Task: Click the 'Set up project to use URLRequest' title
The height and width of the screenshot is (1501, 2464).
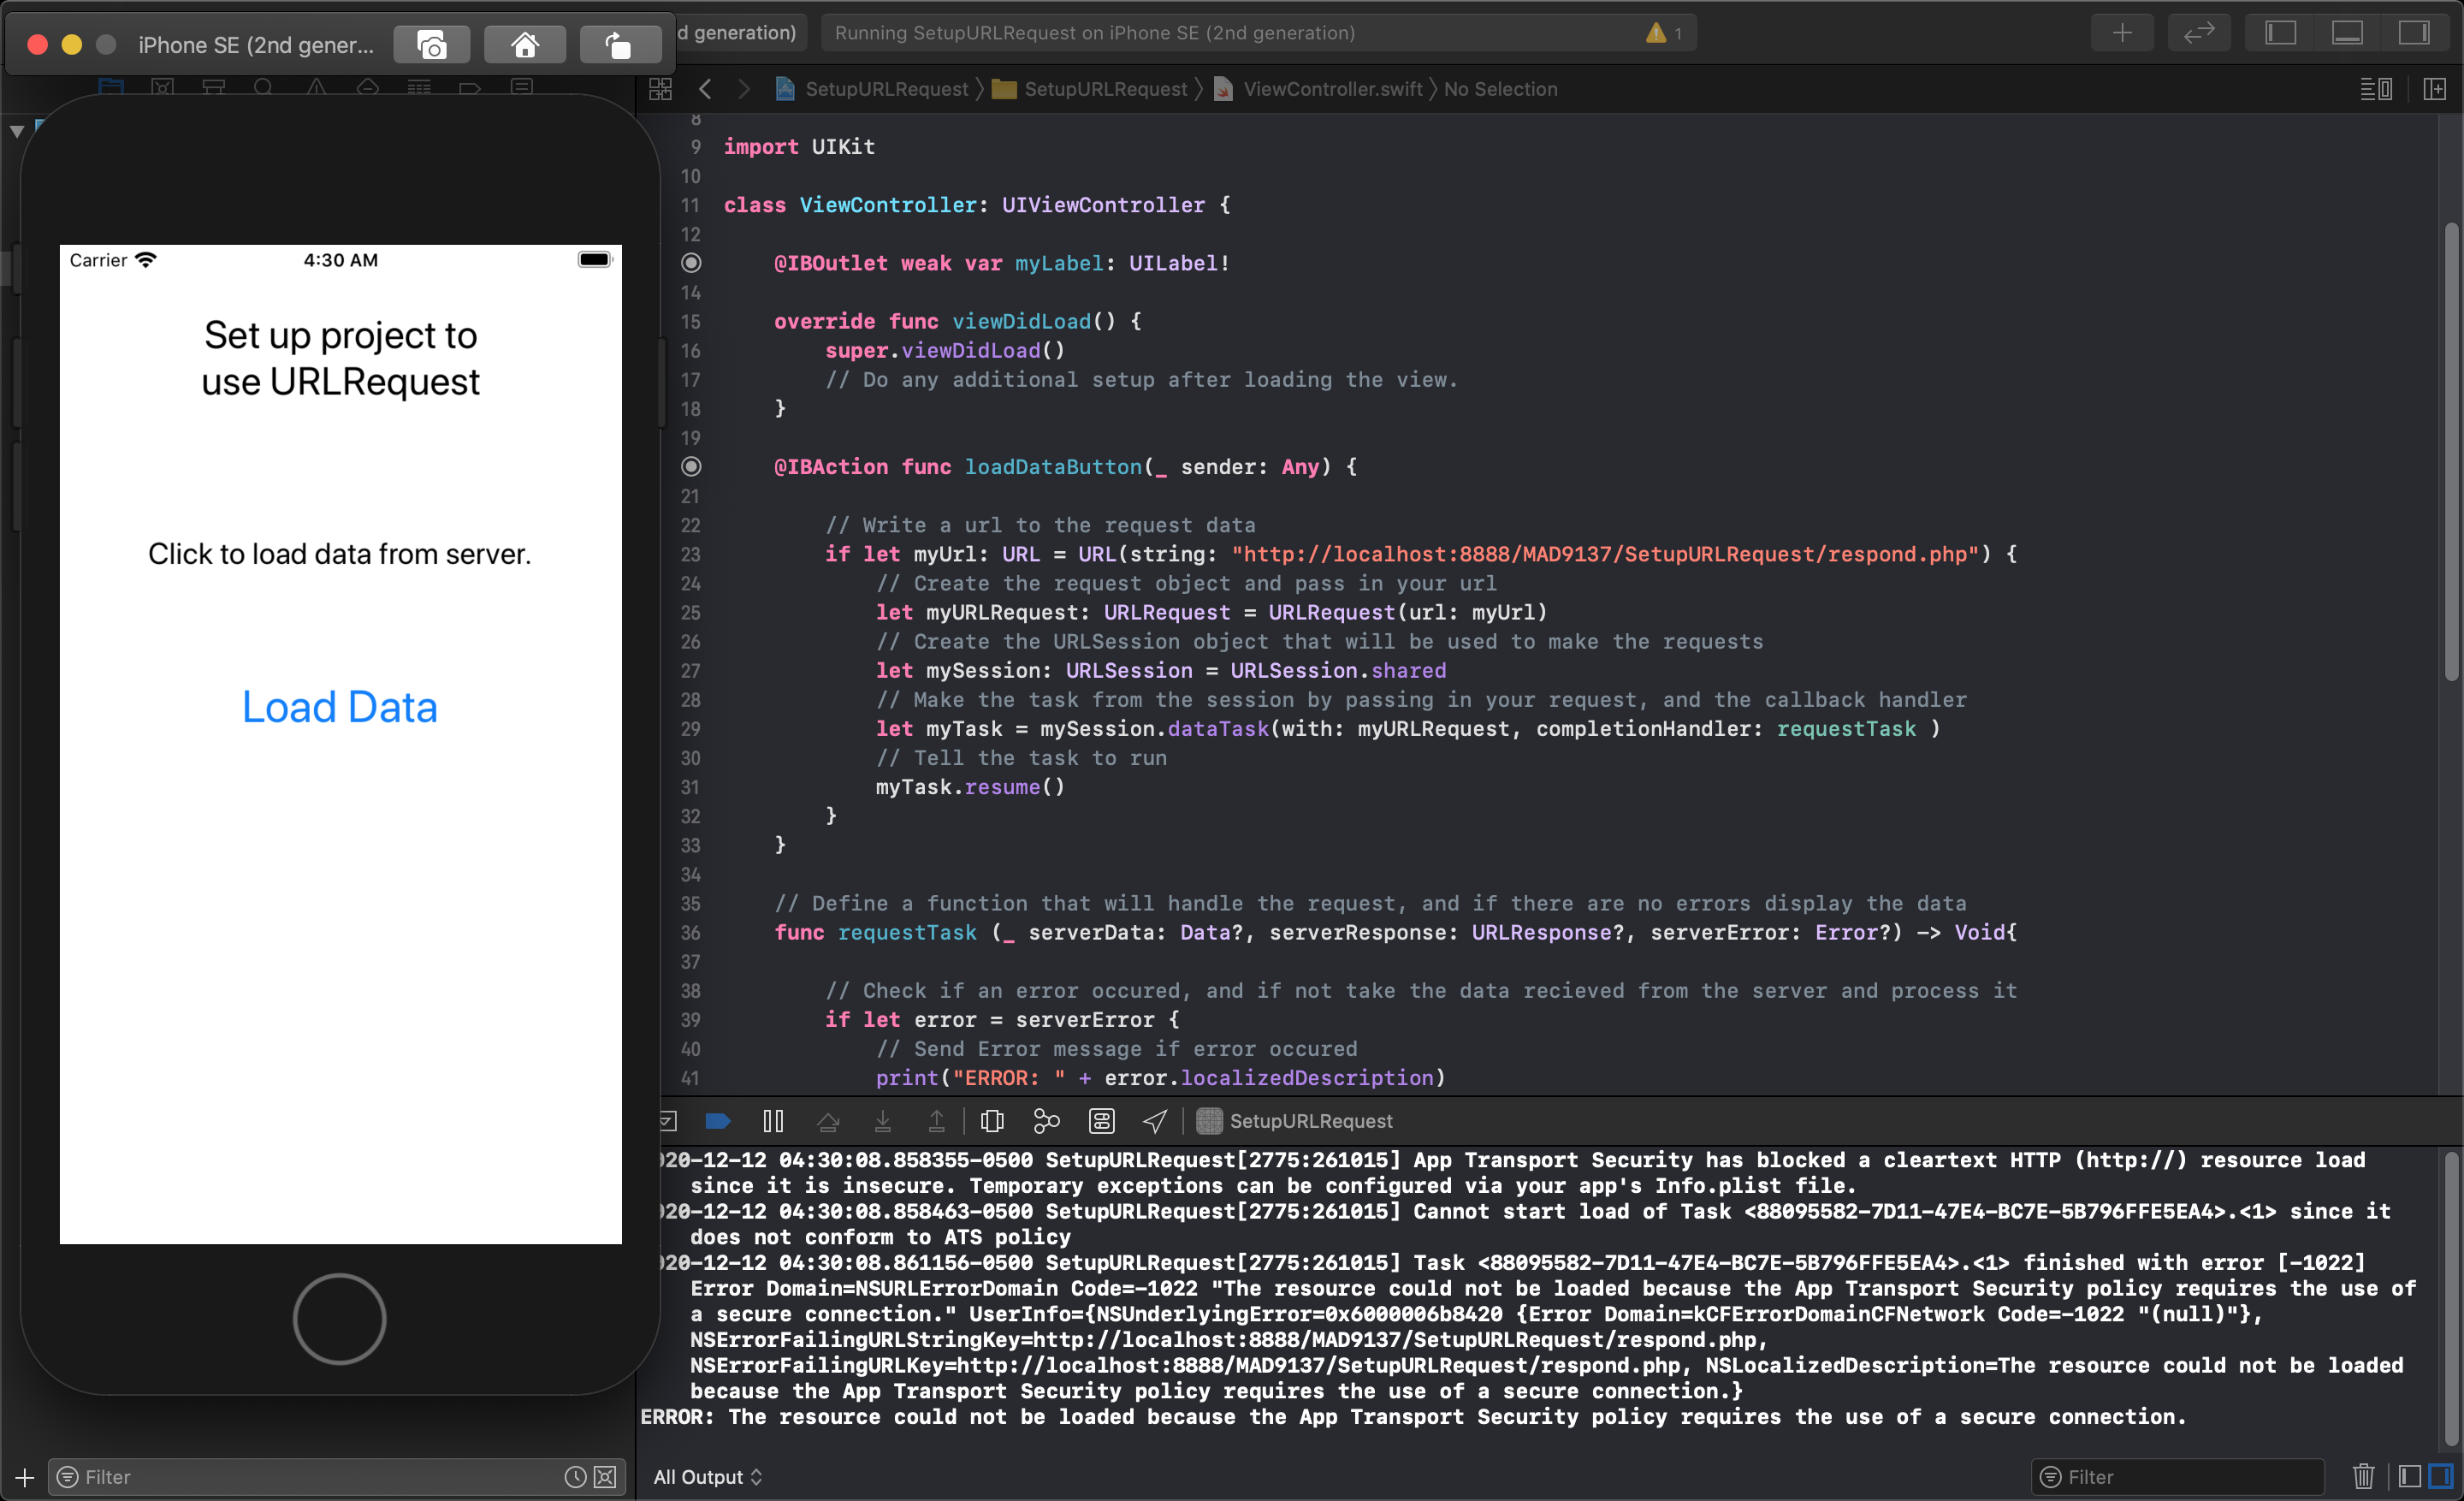Action: coord(340,358)
